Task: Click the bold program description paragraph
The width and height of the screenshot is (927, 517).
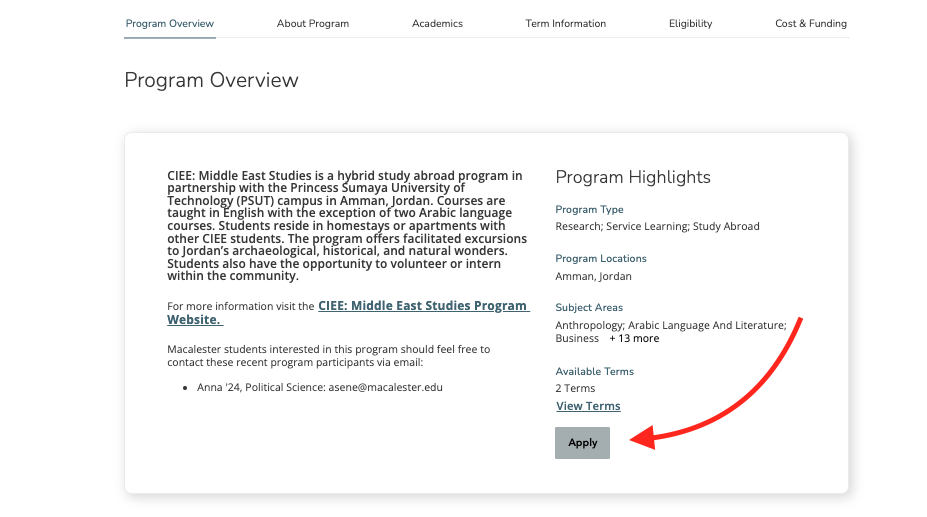Action: pos(345,225)
